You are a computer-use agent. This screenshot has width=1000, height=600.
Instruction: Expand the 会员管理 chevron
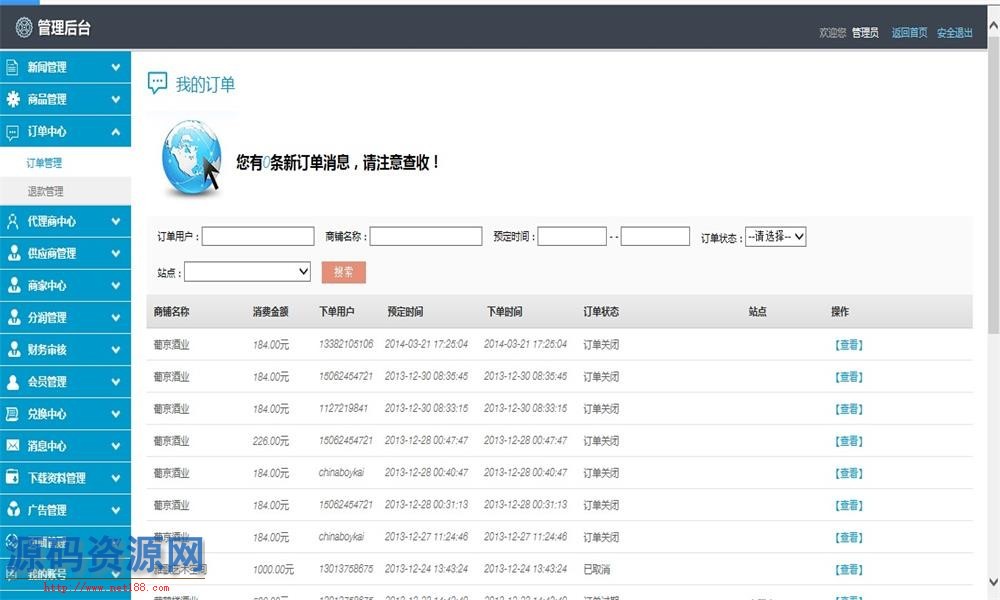[x=115, y=381]
